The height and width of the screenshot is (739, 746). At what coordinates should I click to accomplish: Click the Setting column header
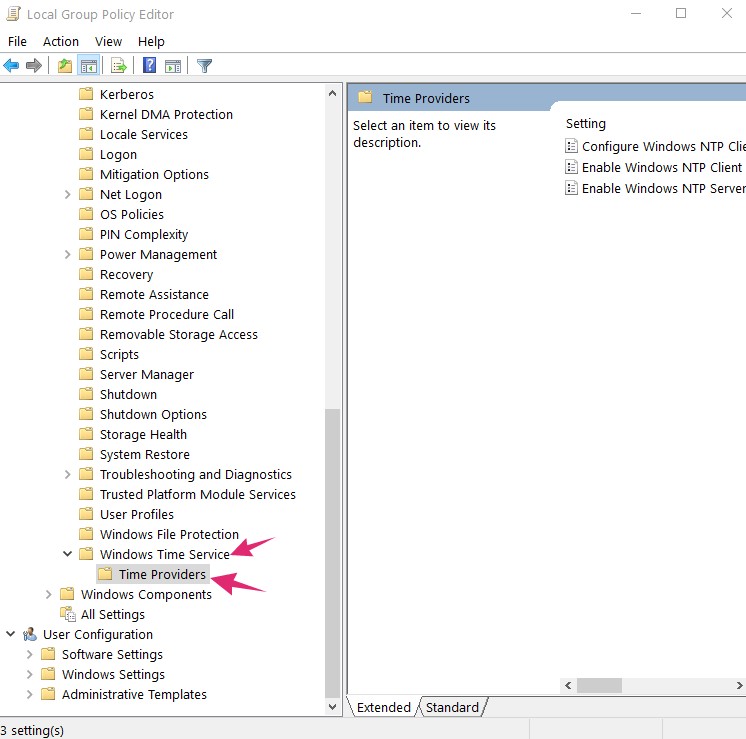585,123
